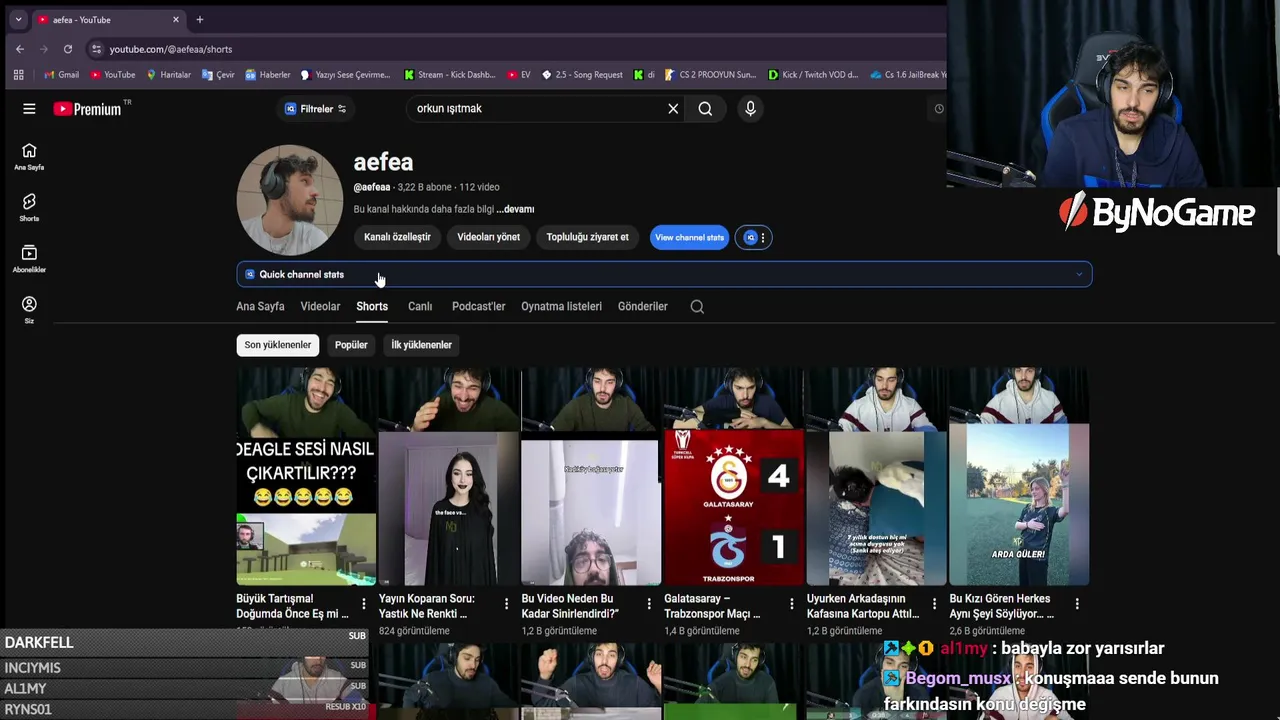Open options menu for 'Bu Video Neden Bu' short

click(x=649, y=604)
